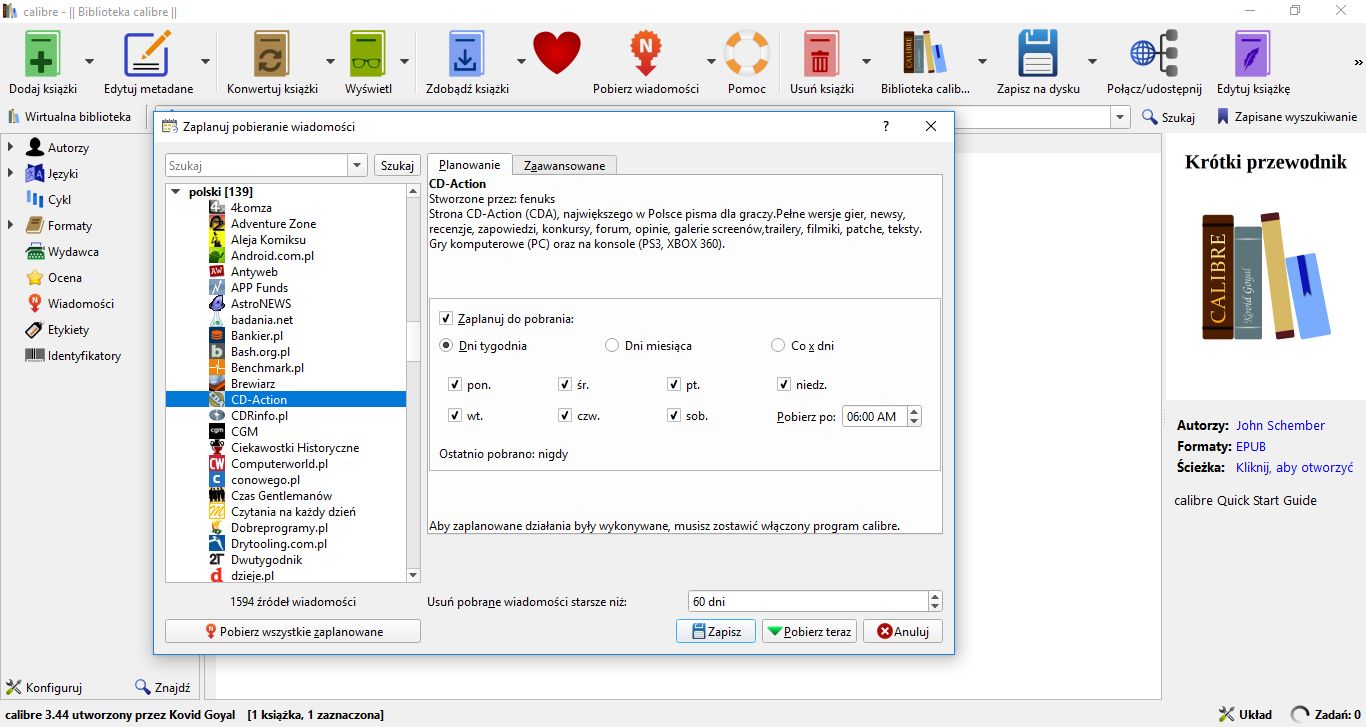Click the Biblioteka calibre icon
1366x727 pixels.
click(x=925, y=53)
